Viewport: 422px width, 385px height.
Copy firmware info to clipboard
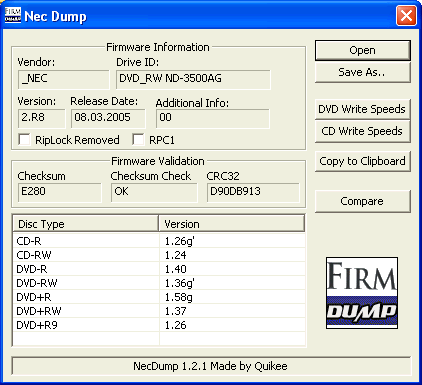[x=363, y=161]
